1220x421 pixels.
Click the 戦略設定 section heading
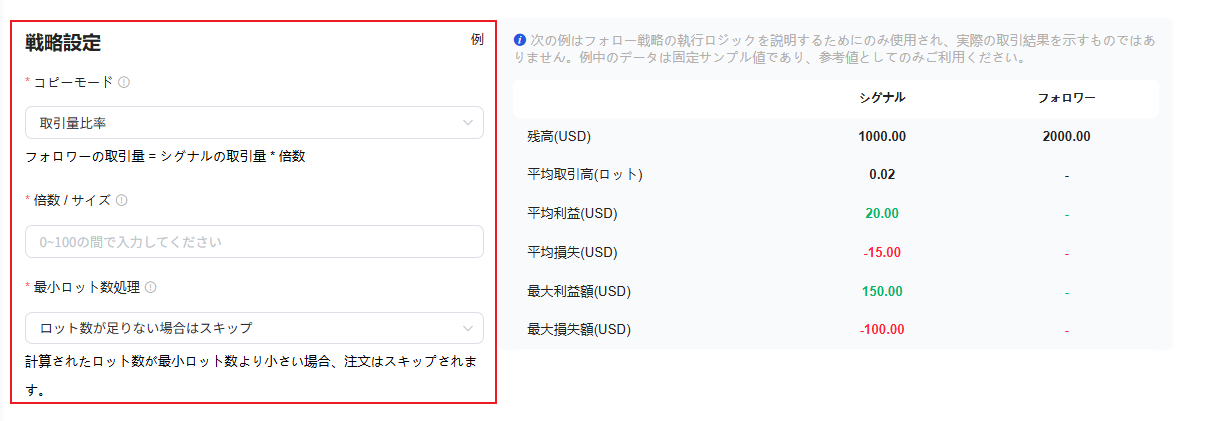(63, 42)
